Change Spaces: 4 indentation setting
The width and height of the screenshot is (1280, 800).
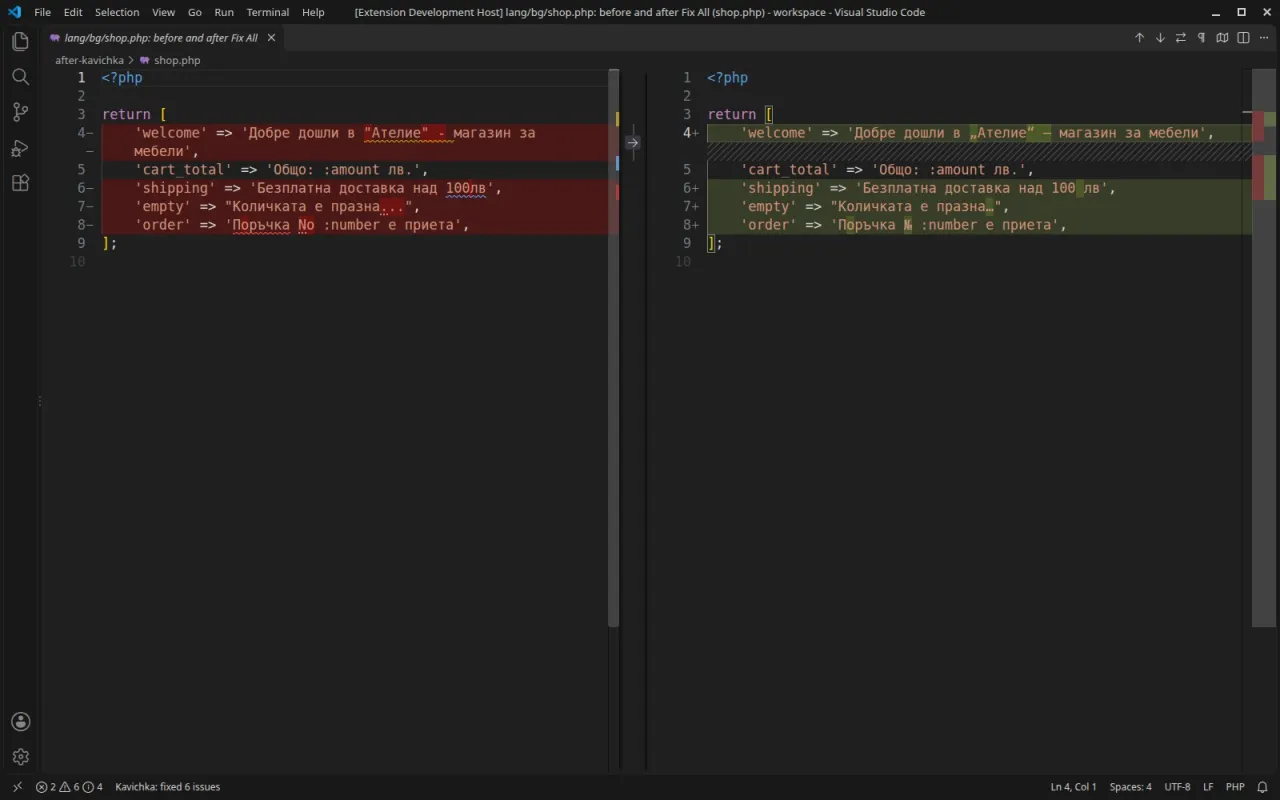1130,787
